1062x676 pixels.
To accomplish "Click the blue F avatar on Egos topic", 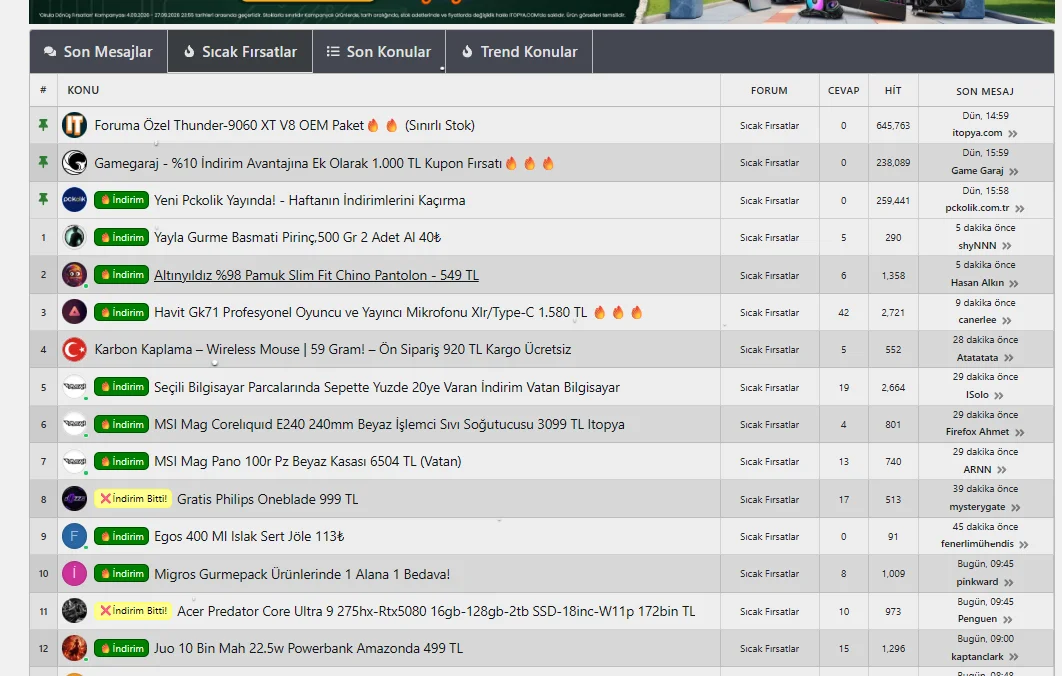I will (x=75, y=536).
